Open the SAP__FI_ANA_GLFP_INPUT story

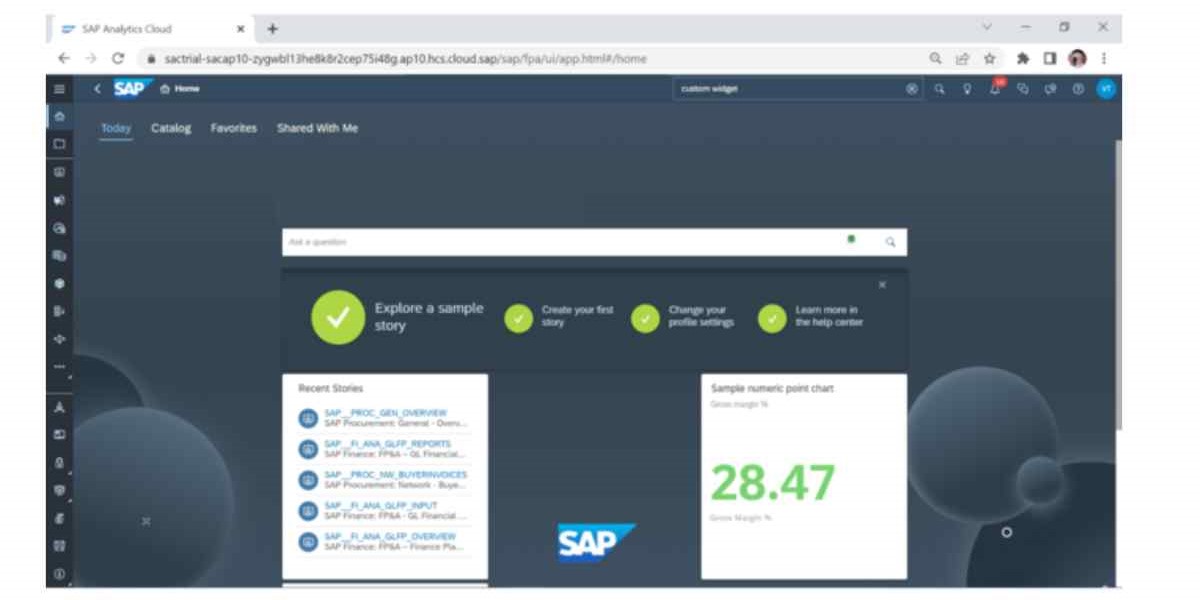click(x=381, y=506)
